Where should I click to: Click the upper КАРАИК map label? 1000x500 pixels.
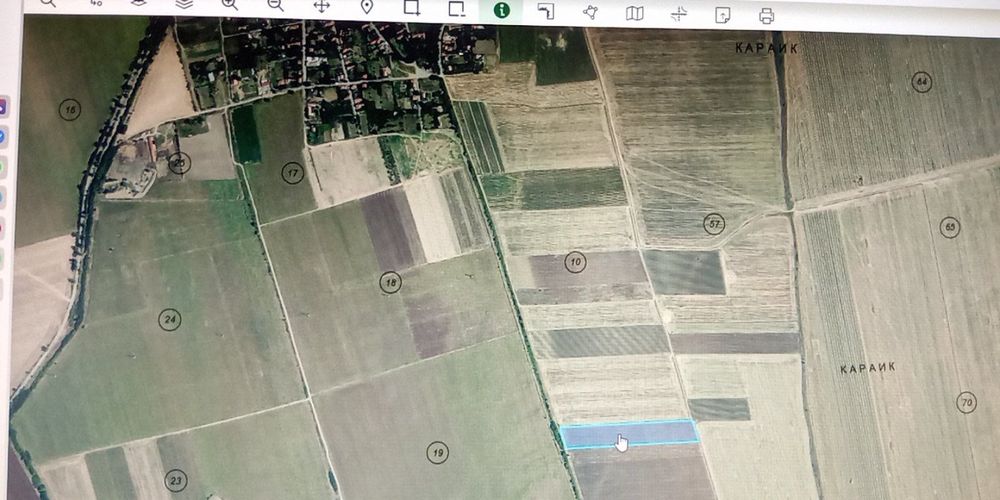(767, 48)
